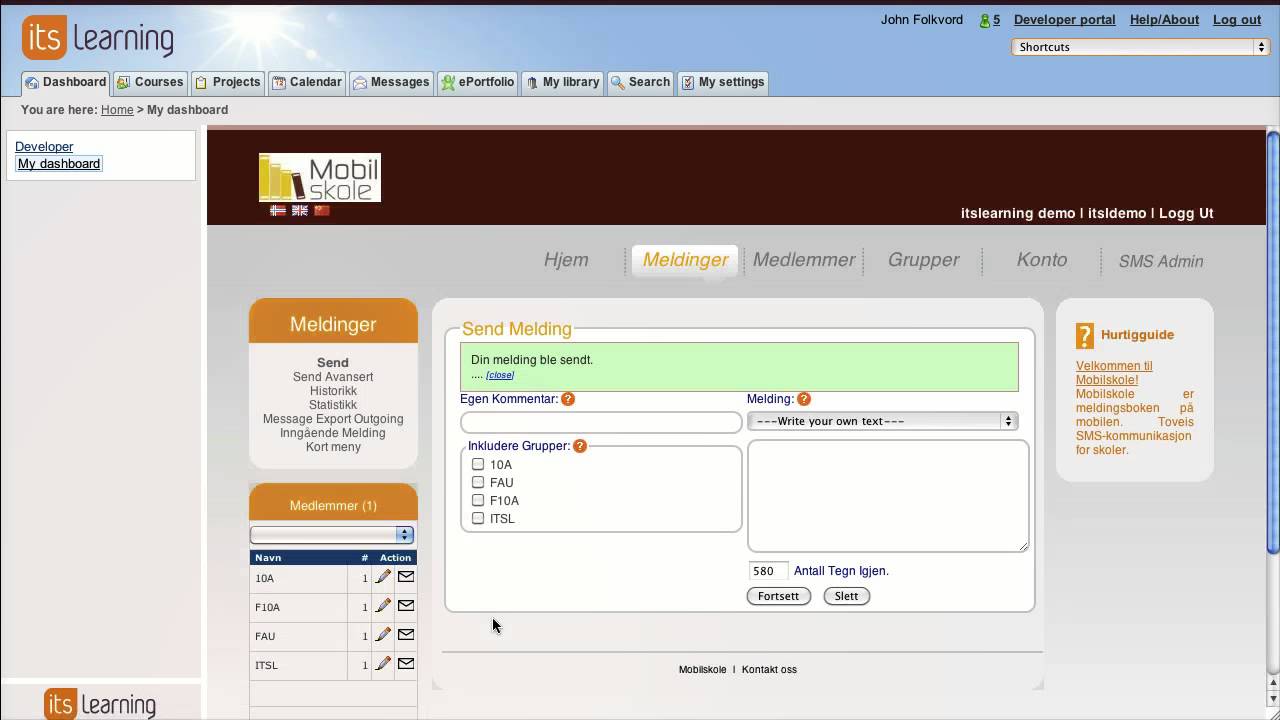Open 'Velkommen til Mobilskole!' guide link

pos(1114,373)
